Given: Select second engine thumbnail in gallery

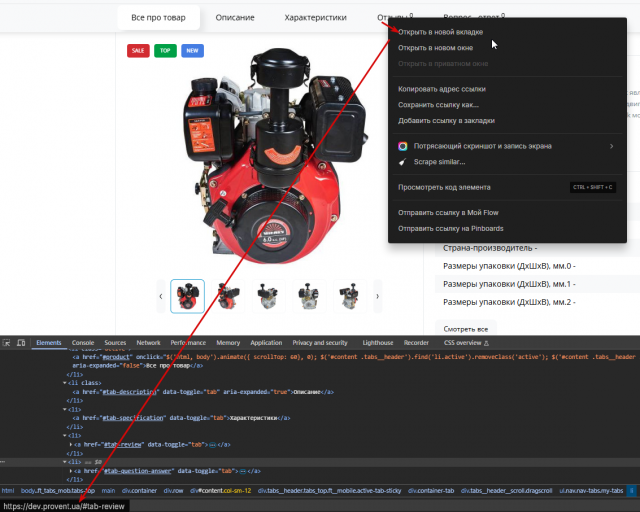Looking at the screenshot, I should 228,296.
